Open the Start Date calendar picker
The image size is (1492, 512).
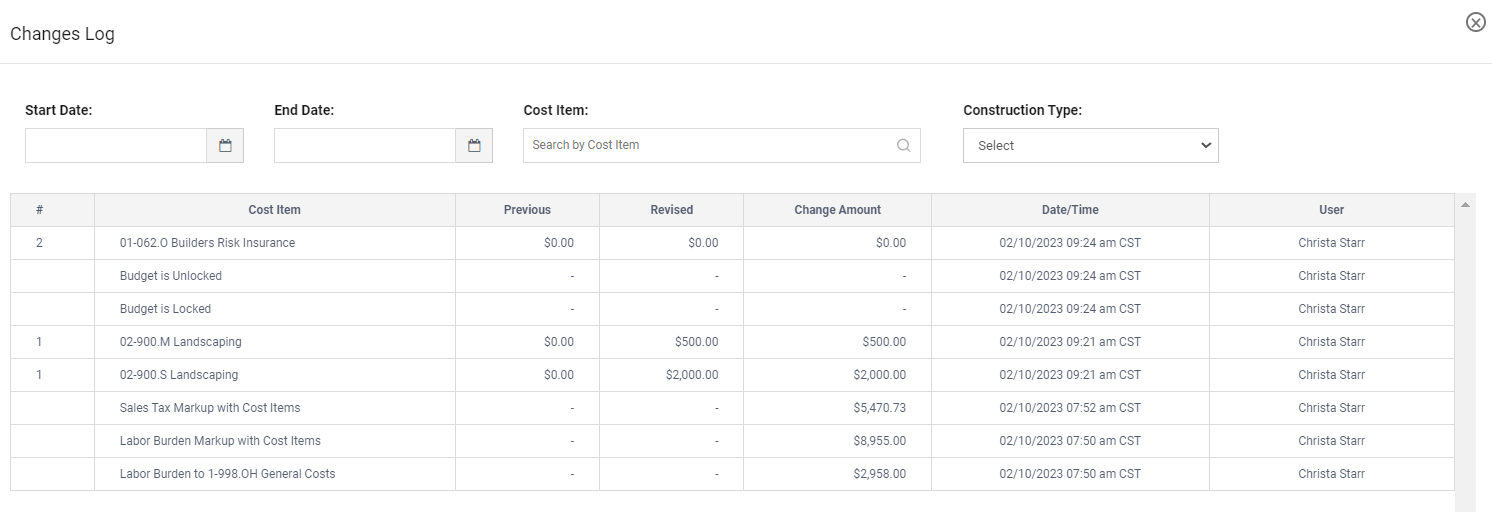225,146
